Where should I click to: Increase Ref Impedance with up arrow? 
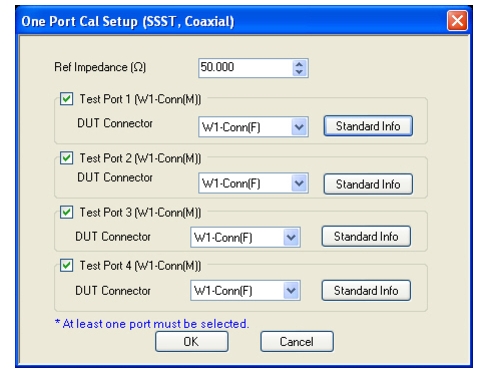[x=299, y=64]
